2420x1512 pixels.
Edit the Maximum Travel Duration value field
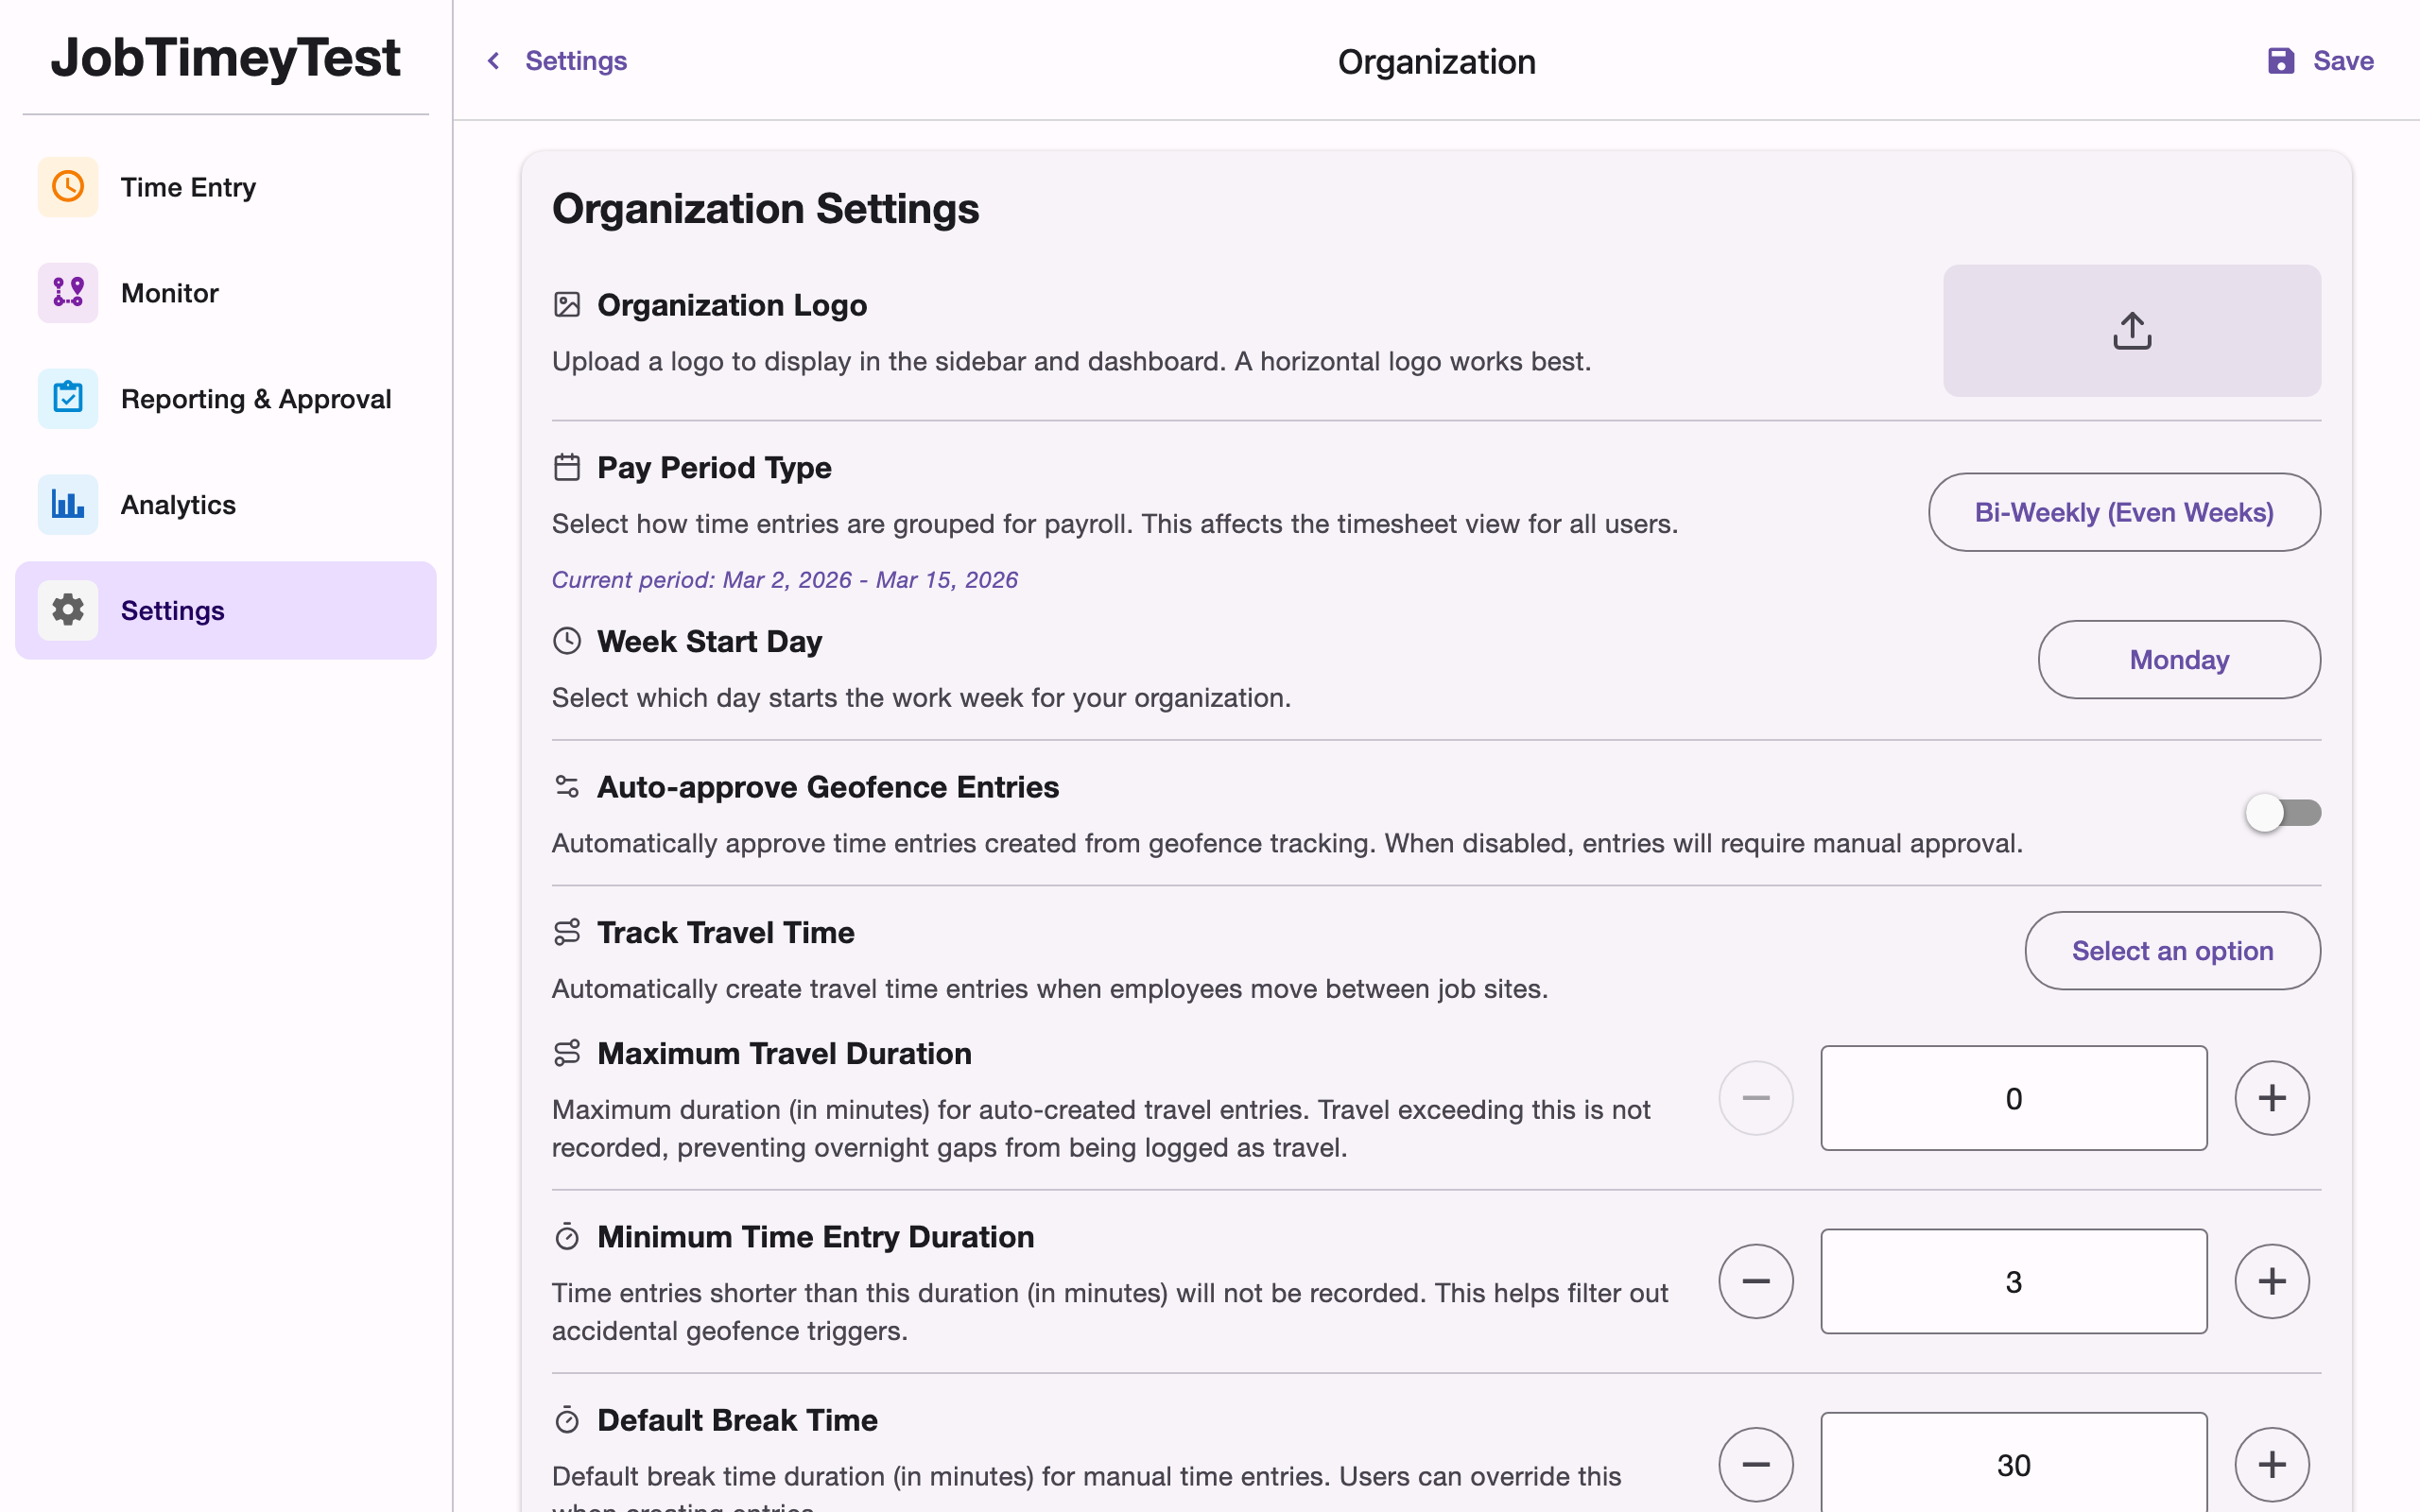coord(2013,1097)
